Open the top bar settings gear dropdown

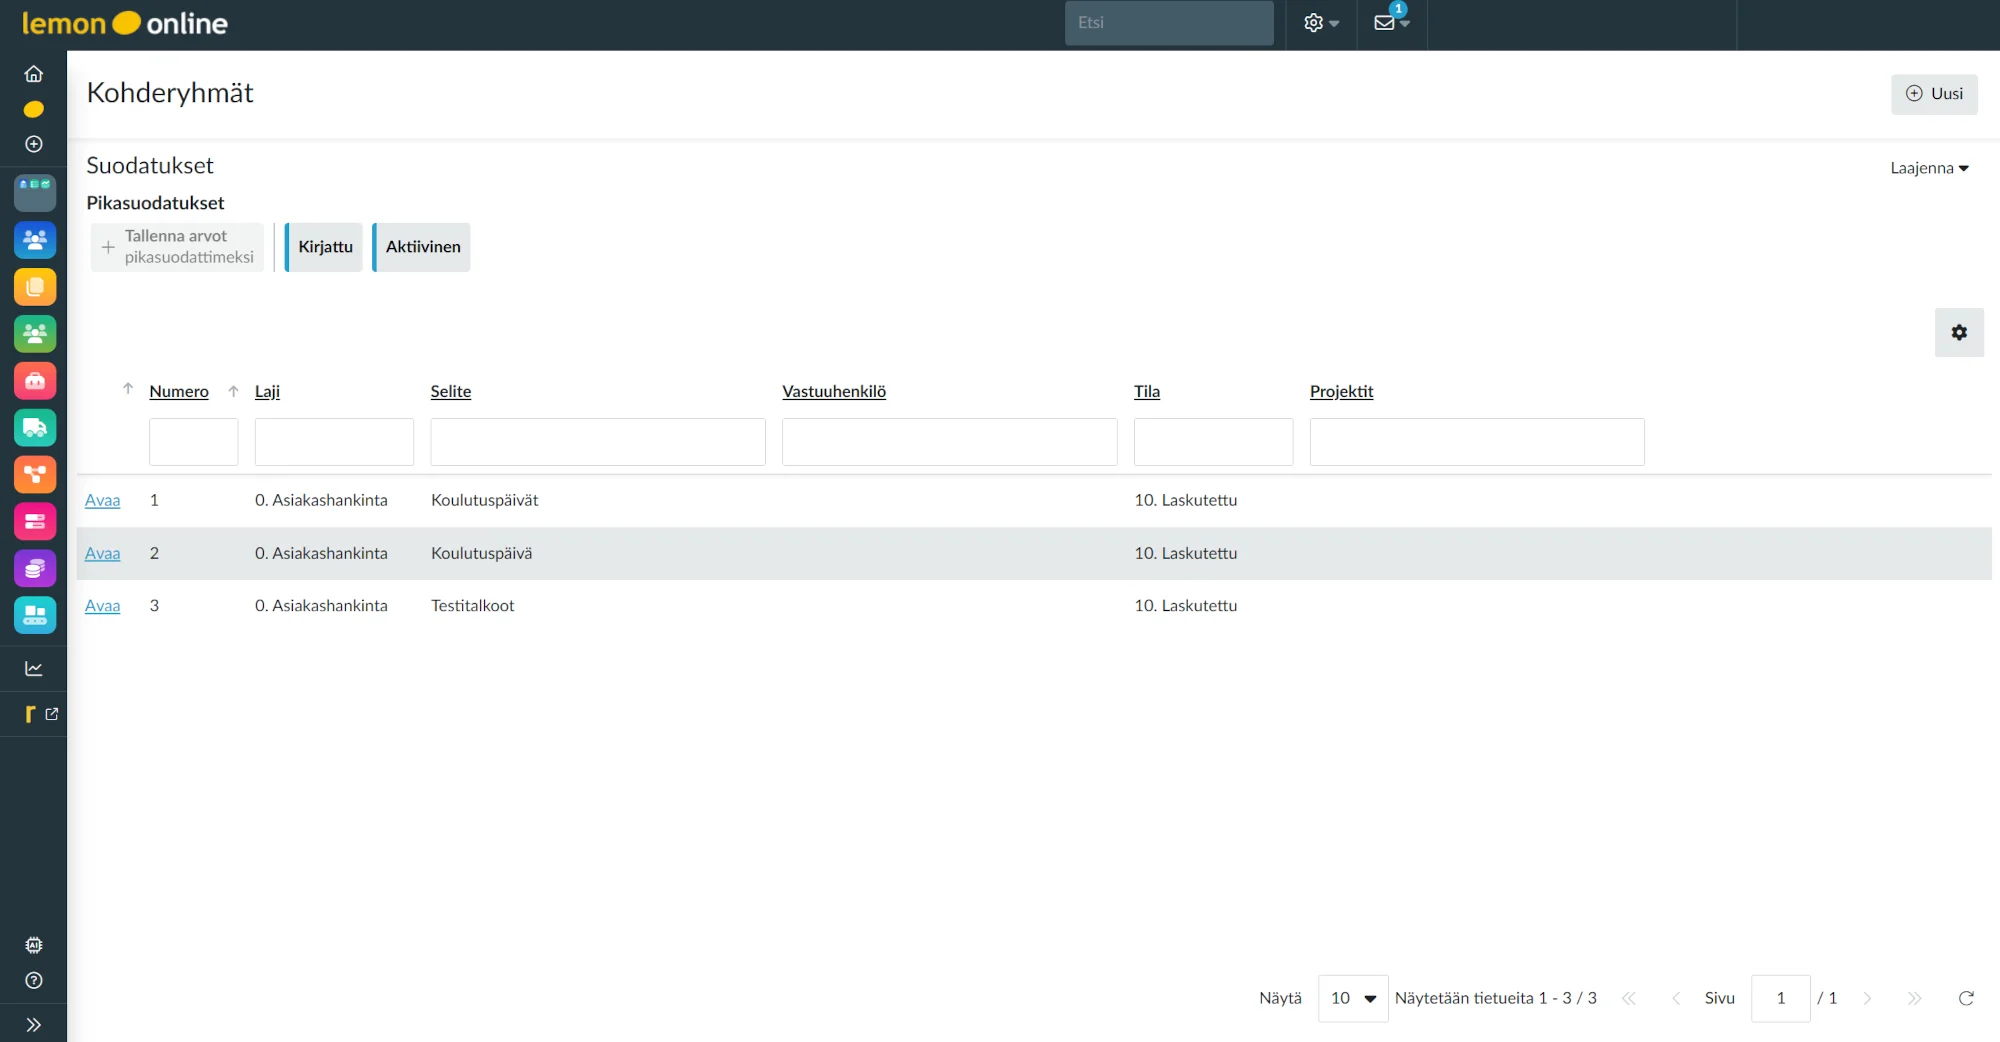click(1321, 23)
